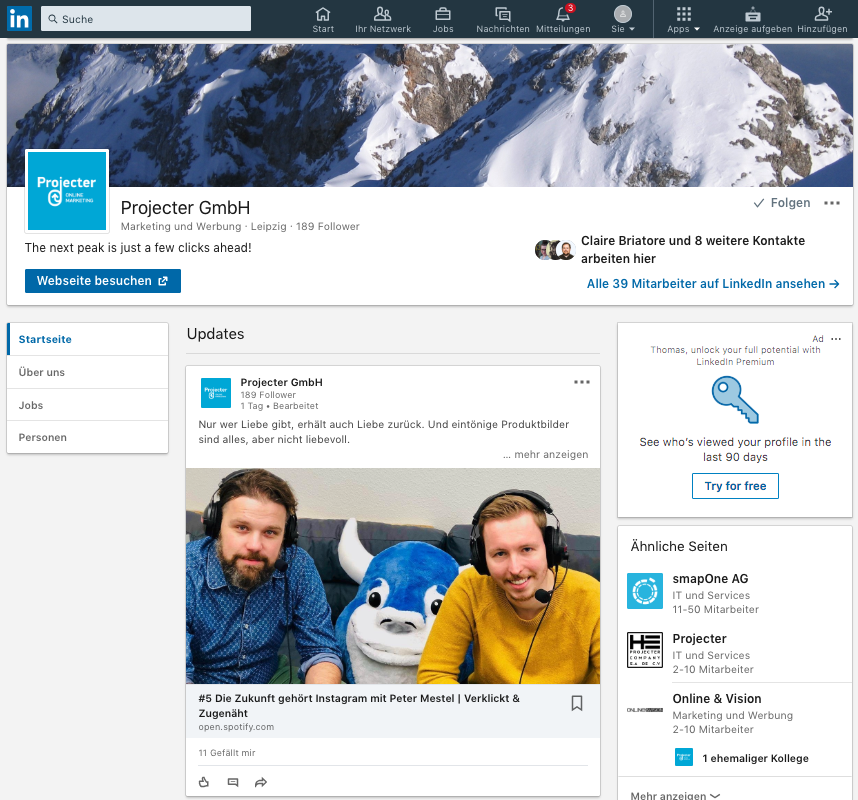This screenshot has height=800, width=858.
Task: View 11 Gefällt mir likes
Action: point(227,753)
